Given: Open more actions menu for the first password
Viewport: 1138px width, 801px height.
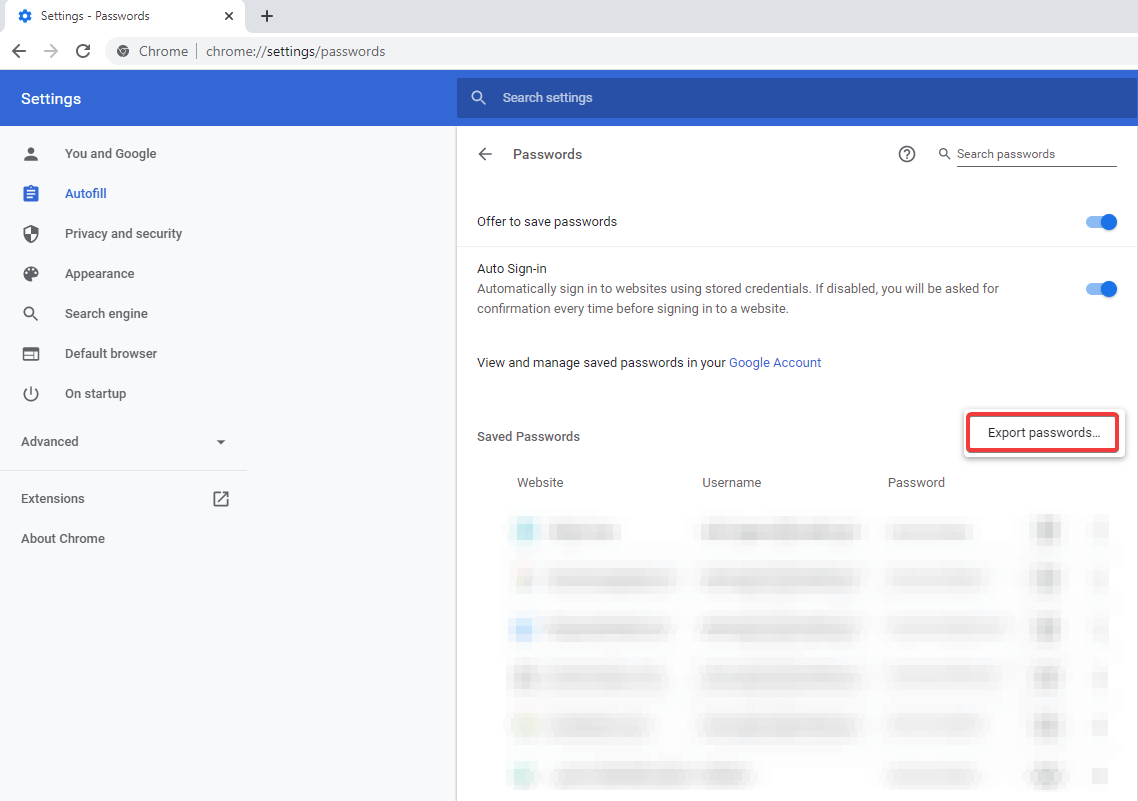Looking at the screenshot, I should coord(1100,530).
